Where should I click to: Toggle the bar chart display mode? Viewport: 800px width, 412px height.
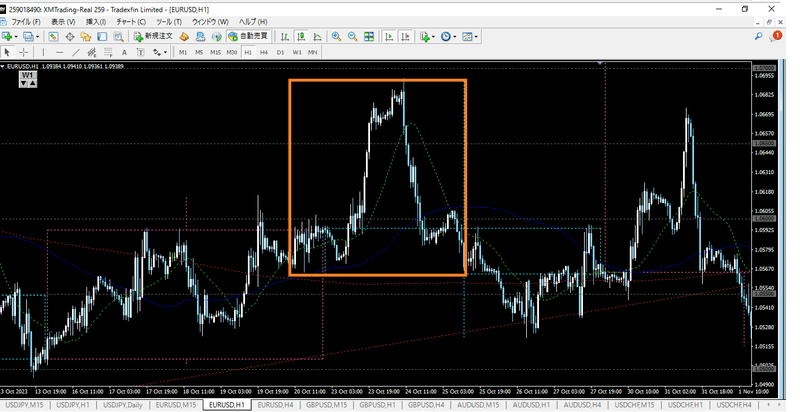tap(285, 36)
